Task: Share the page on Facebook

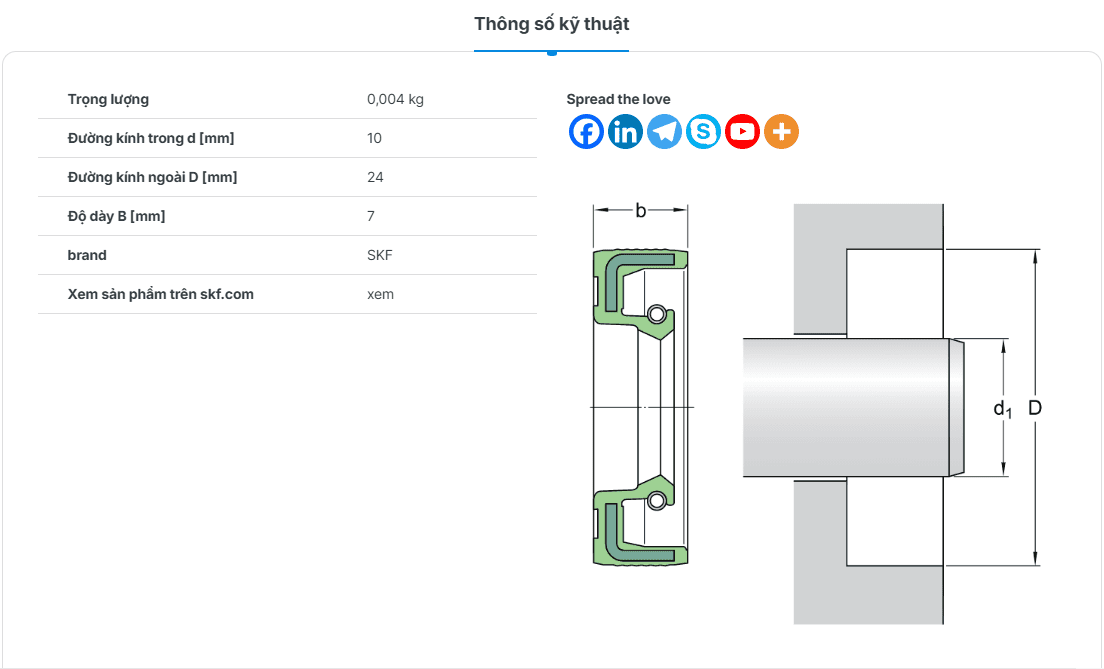Action: 586,132
